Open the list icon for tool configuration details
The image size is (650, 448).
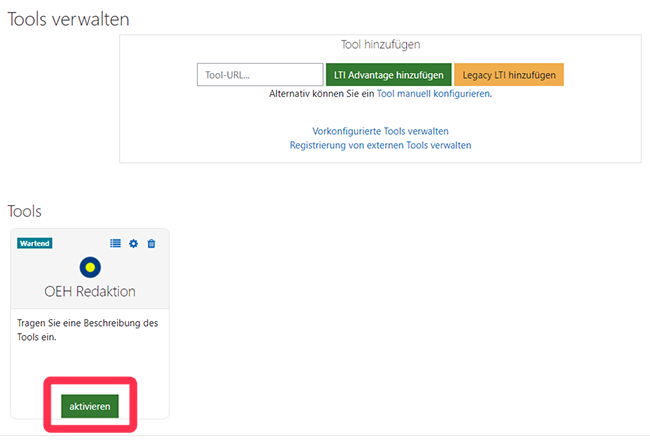click(x=115, y=243)
